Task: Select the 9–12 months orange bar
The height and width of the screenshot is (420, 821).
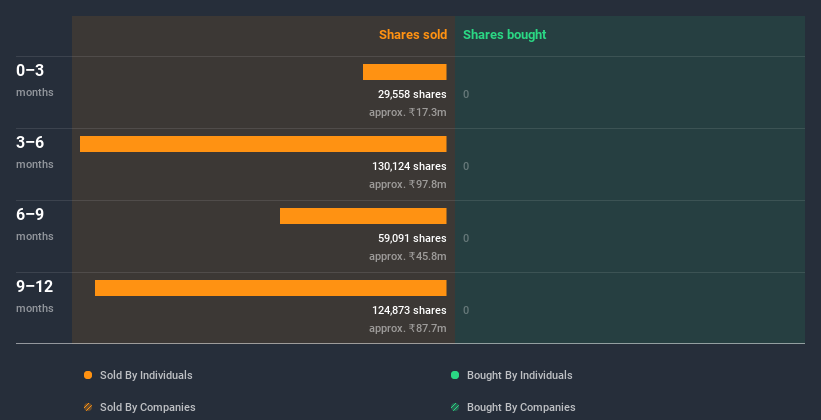Action: coord(271,288)
